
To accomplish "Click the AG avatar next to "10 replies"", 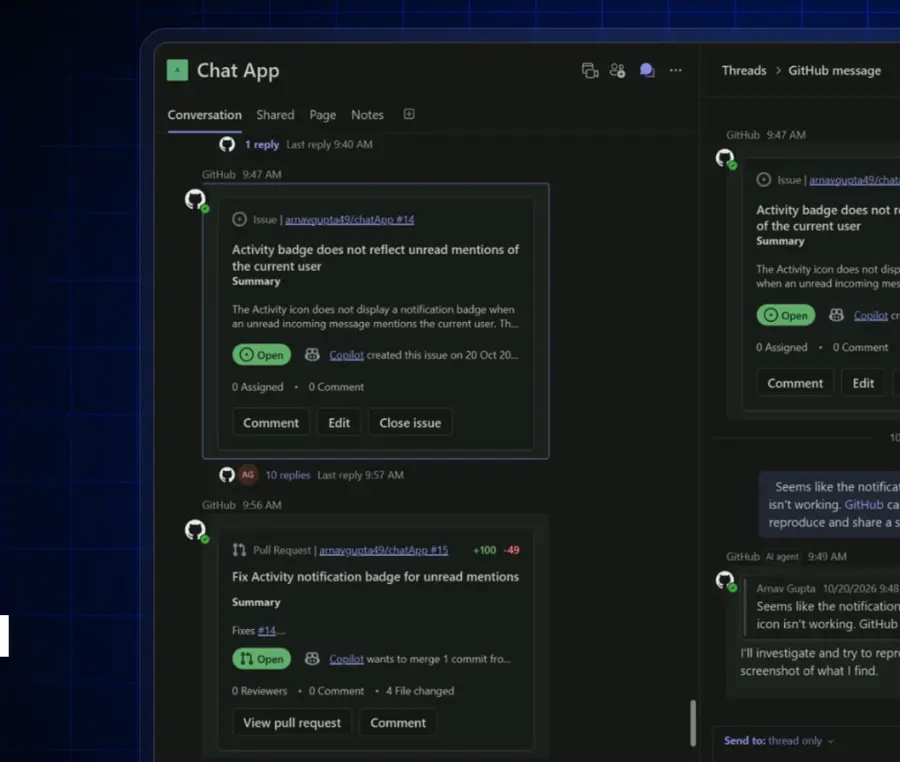I will tap(248, 475).
